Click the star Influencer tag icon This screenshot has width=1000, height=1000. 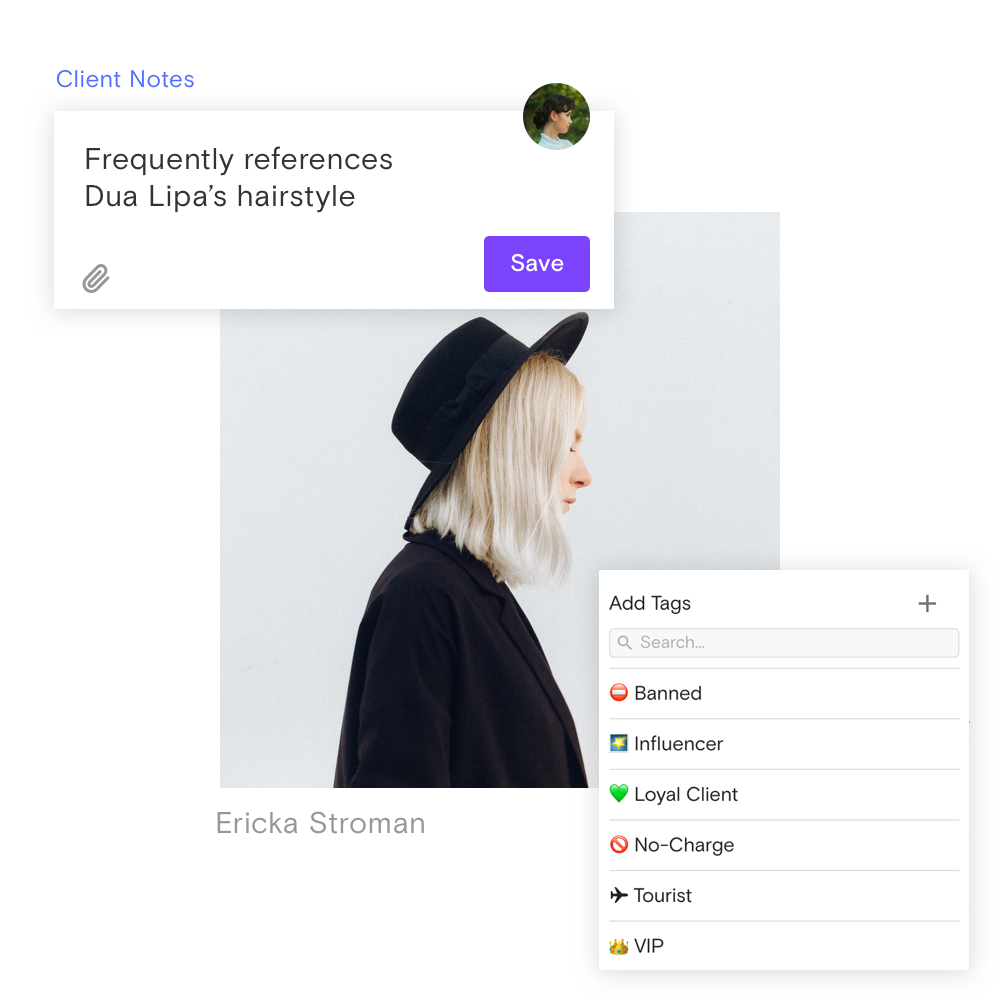click(619, 743)
